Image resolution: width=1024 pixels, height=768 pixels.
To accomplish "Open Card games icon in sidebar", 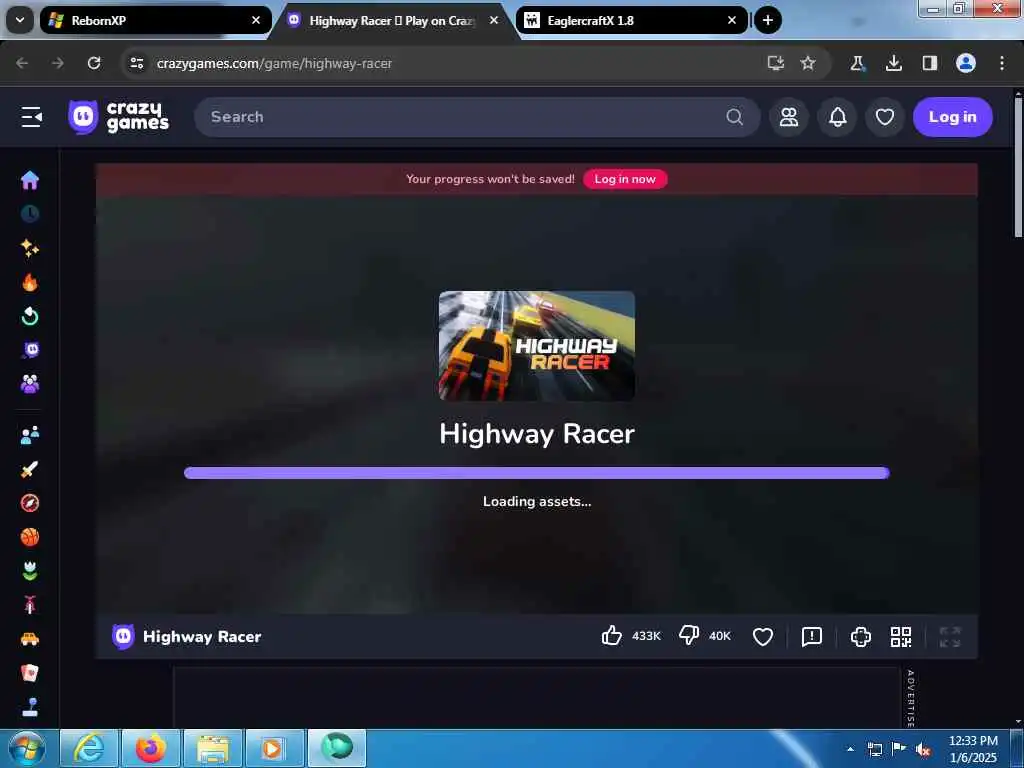I will 29,673.
